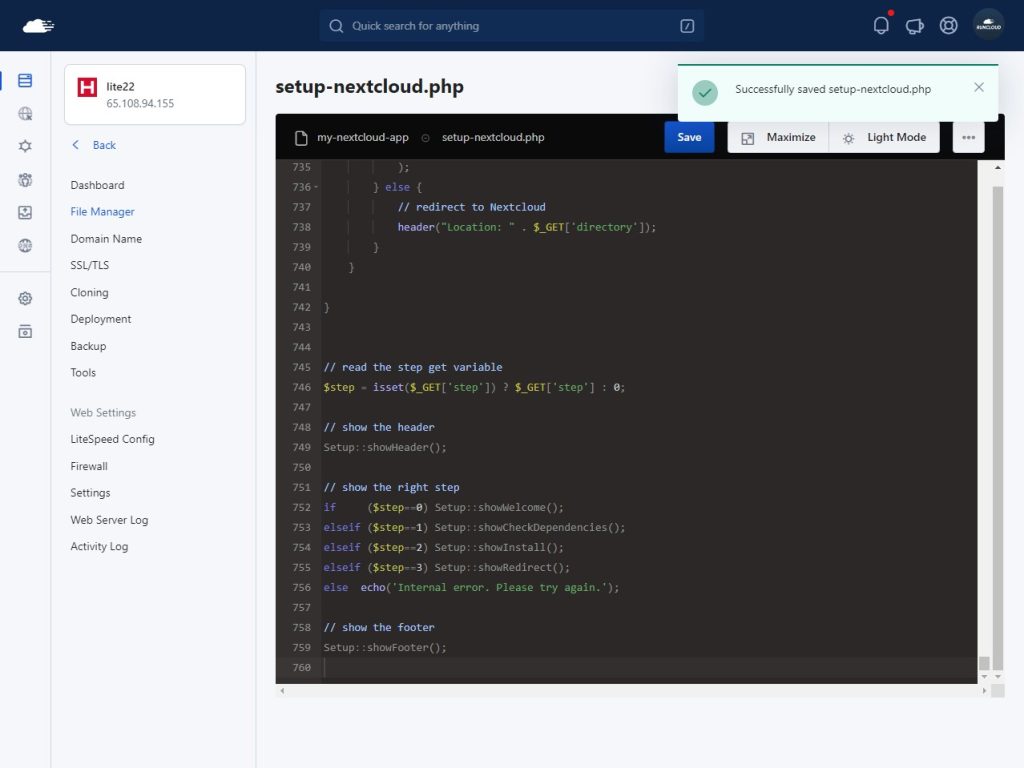Select the servers icon in left rail
This screenshot has height=768, width=1024.
(25, 81)
